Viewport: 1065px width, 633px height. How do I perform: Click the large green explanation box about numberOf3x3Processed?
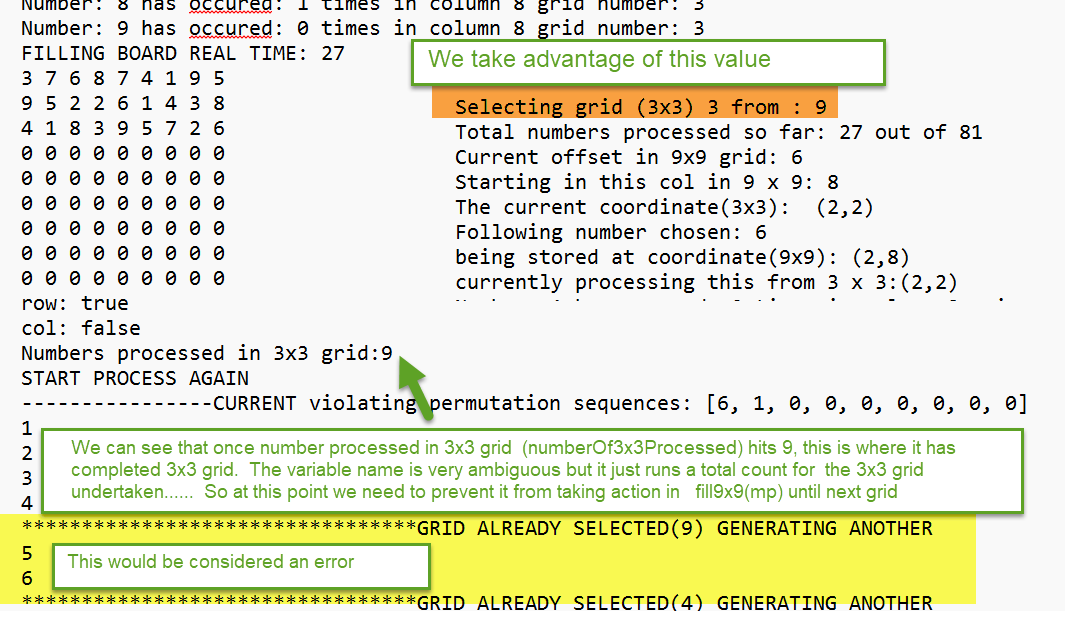[x=530, y=471]
